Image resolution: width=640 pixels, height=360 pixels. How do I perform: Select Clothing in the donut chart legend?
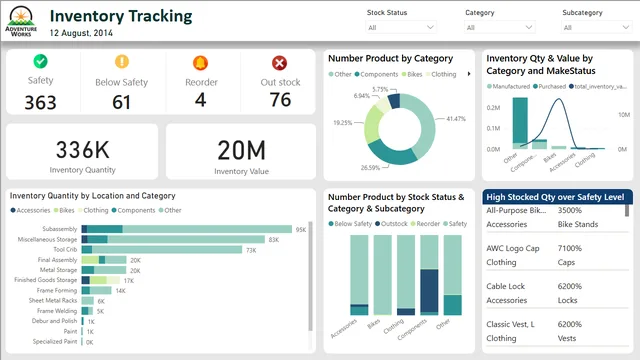click(x=441, y=74)
